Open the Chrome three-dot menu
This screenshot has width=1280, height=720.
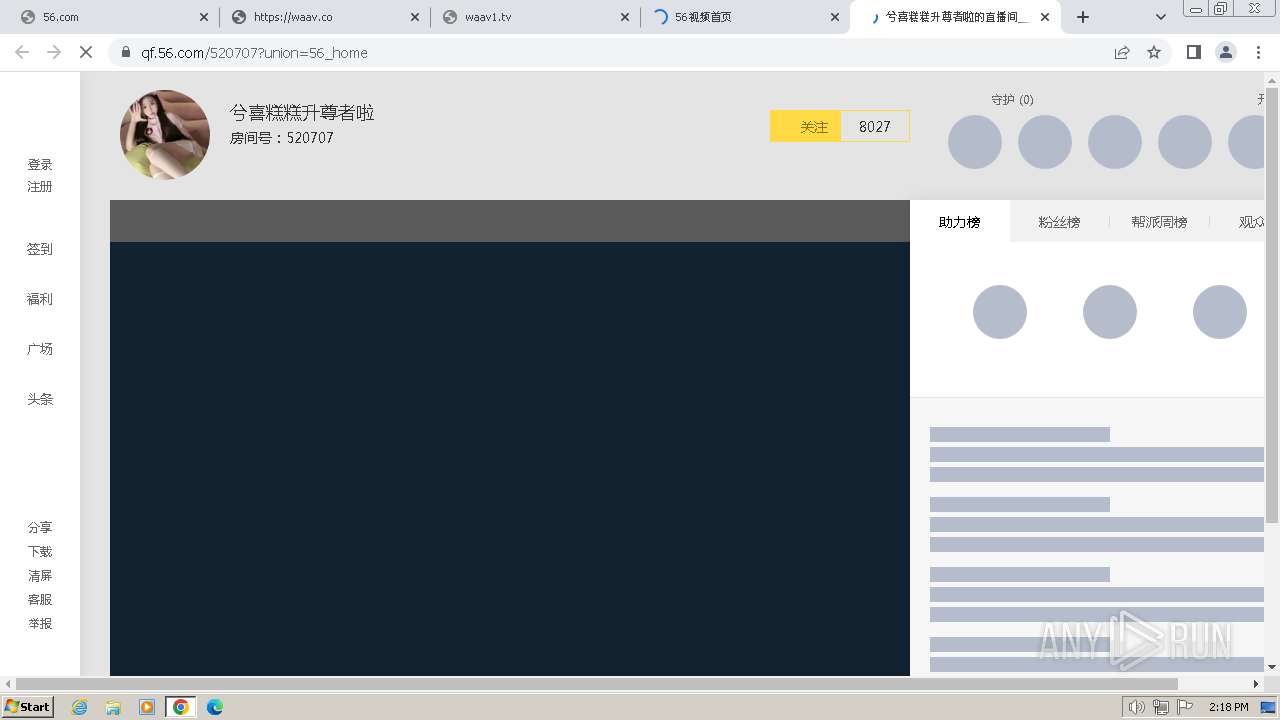click(x=1258, y=52)
